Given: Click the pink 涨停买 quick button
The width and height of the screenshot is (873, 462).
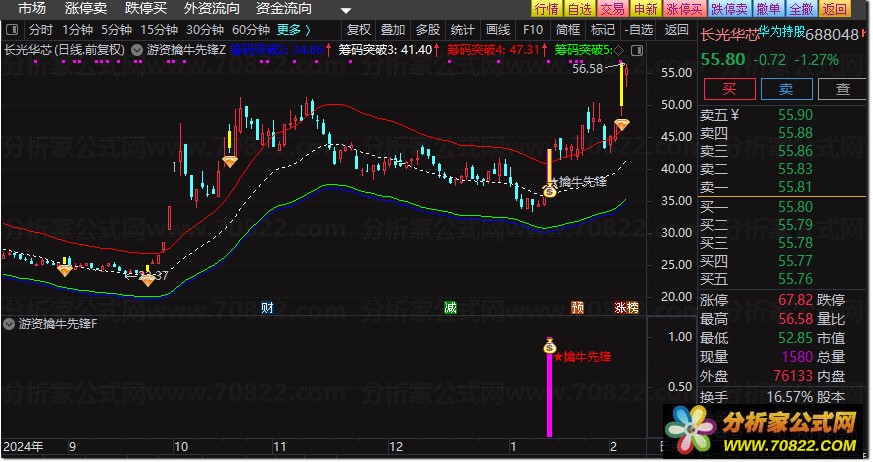Looking at the screenshot, I should point(684,9).
